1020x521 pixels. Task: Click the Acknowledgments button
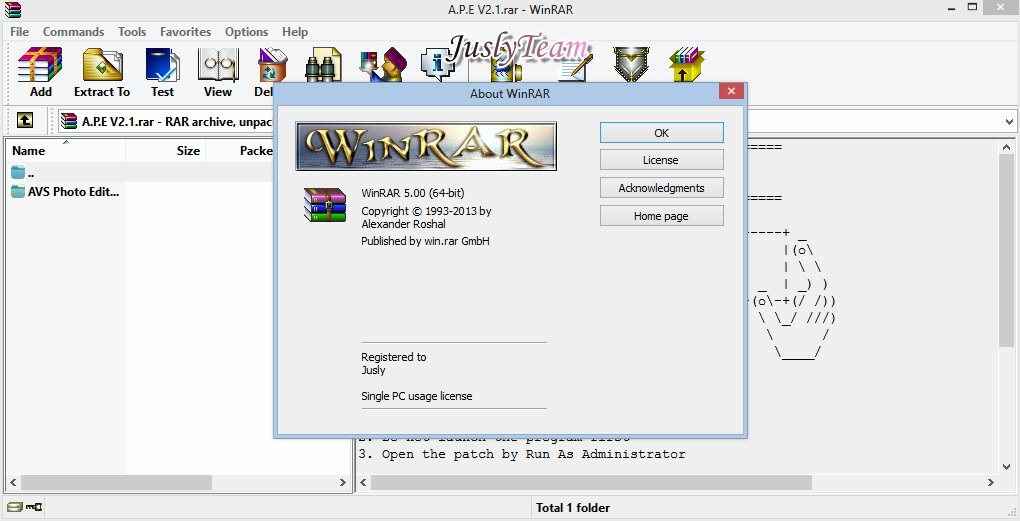pos(662,188)
